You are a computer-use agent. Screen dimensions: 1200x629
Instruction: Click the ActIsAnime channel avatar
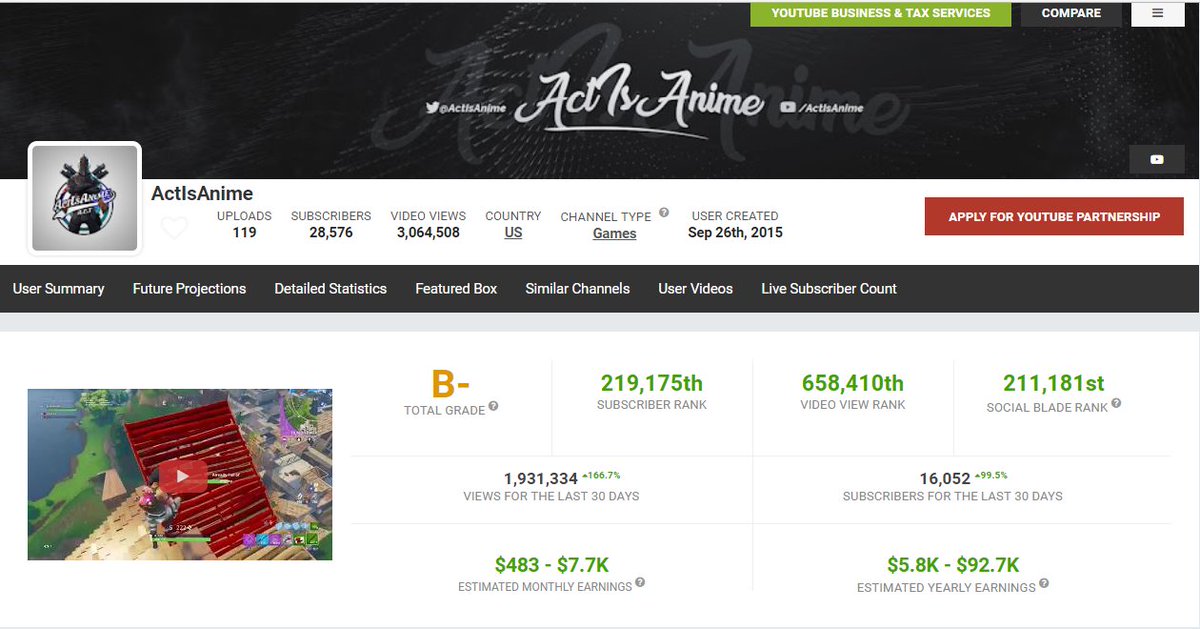click(85, 198)
